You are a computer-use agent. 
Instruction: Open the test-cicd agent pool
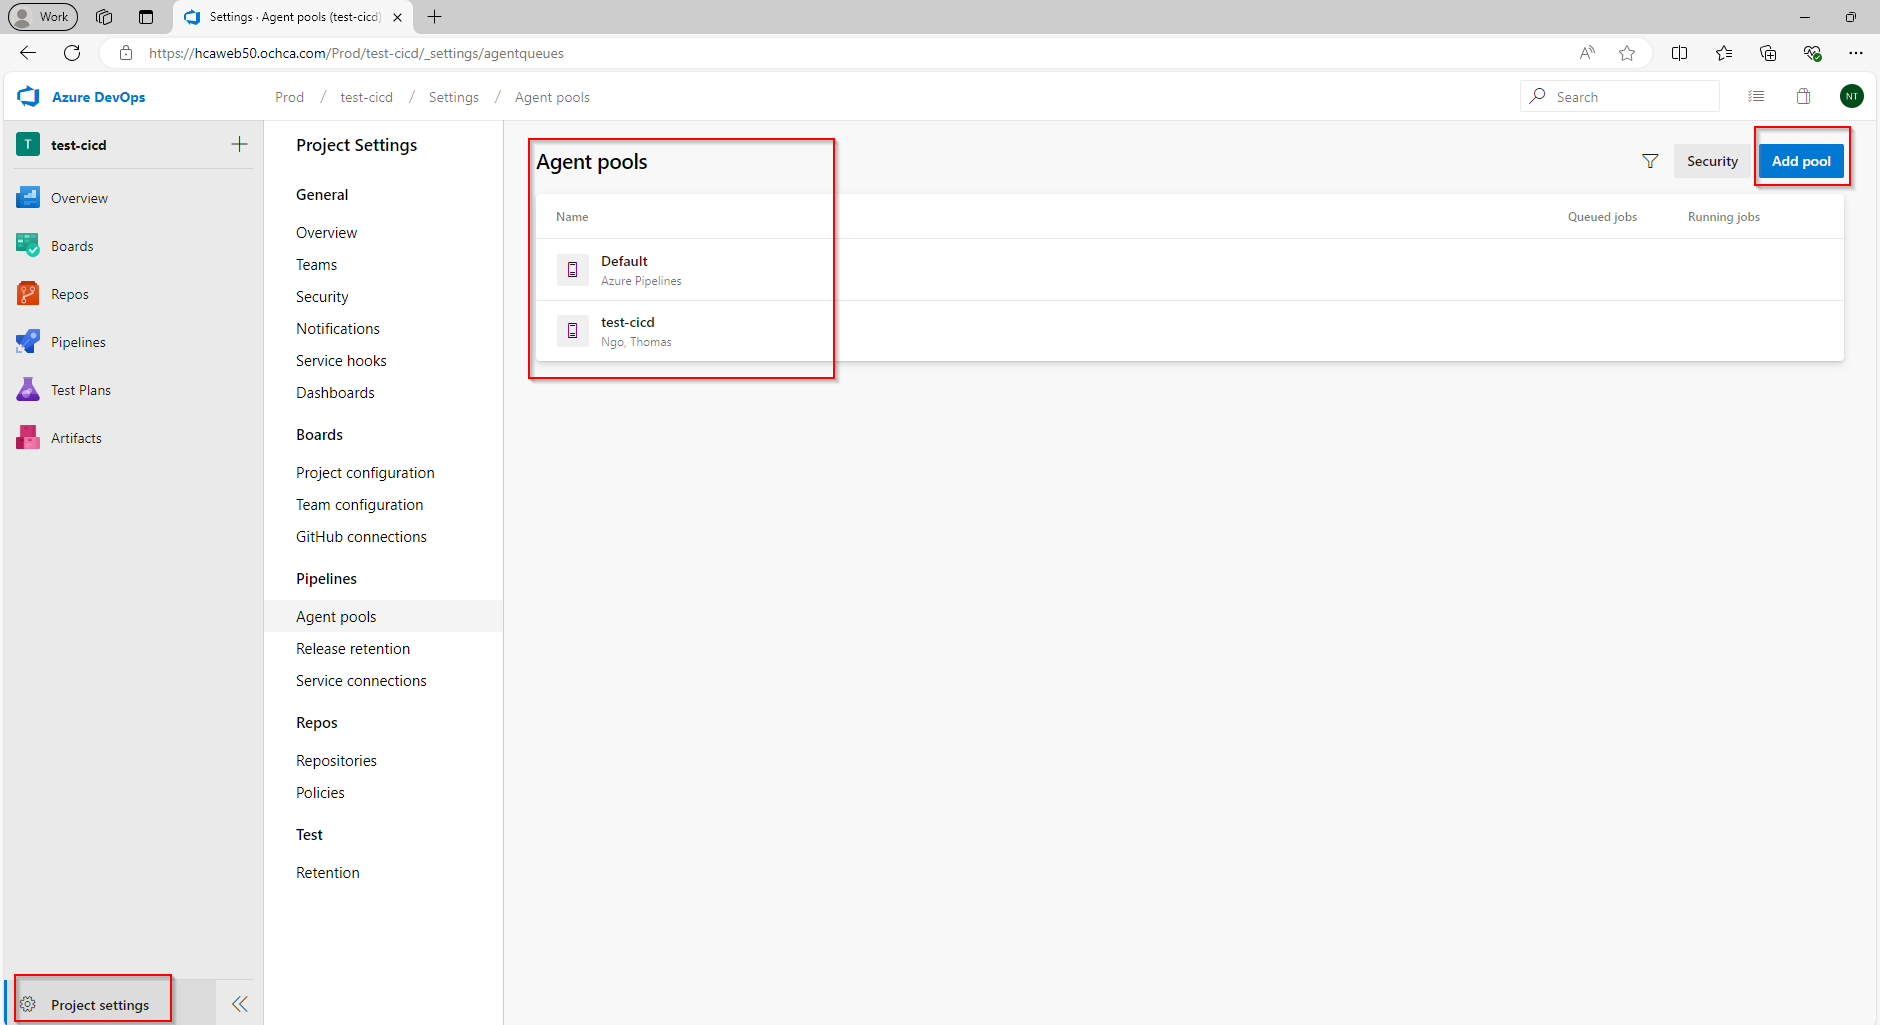(x=1190, y=331)
